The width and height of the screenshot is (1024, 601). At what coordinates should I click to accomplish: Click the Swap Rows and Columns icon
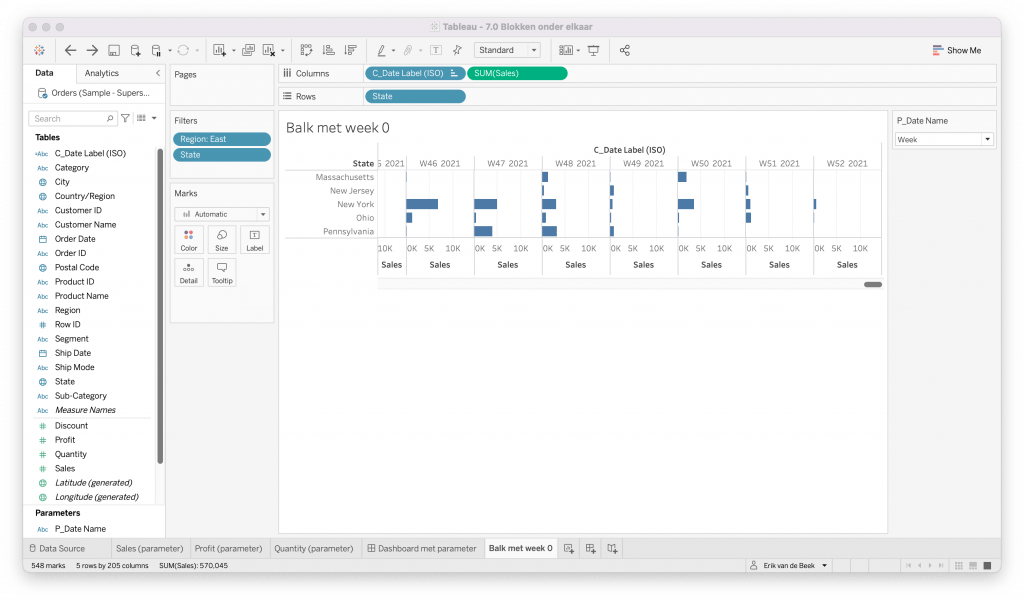pos(306,50)
